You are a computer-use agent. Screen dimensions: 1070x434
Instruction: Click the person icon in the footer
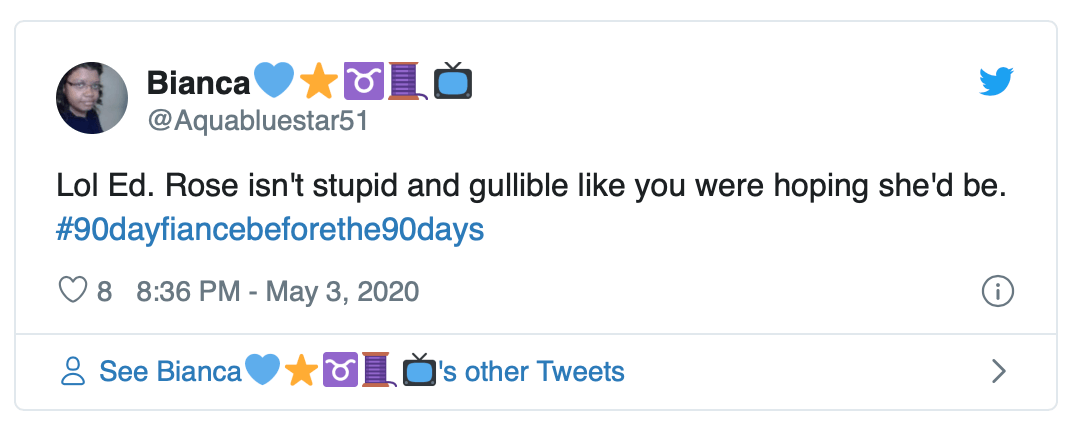73,372
